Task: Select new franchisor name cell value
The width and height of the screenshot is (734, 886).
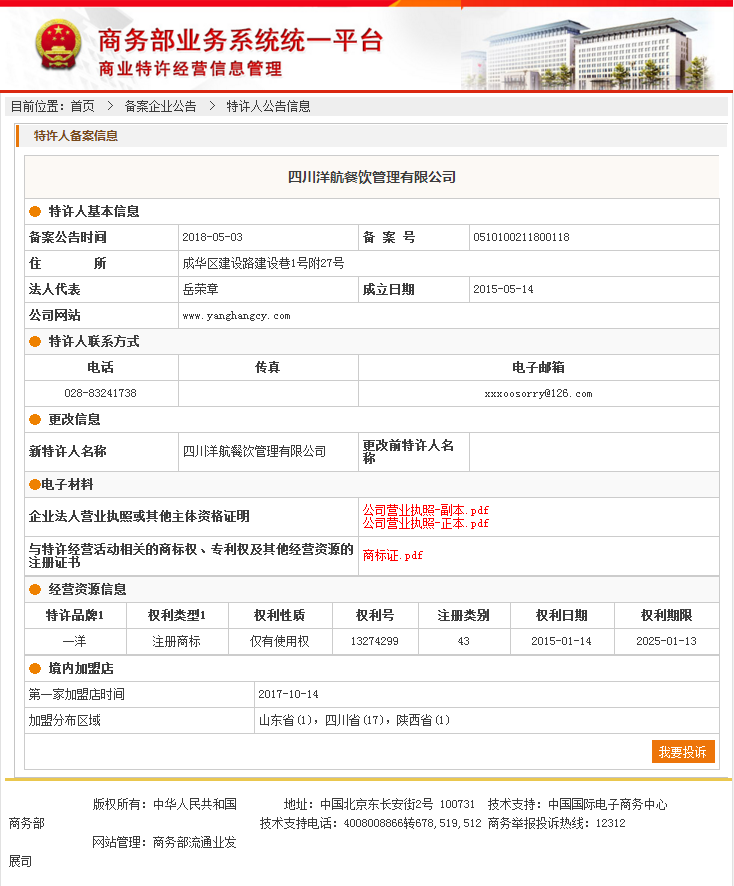Action: 254,451
